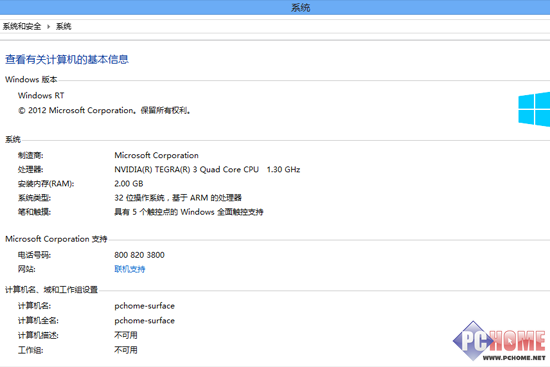Expand the breadcrumb arrow after 系统和安全
This screenshot has height=367, width=550.
tap(48, 27)
